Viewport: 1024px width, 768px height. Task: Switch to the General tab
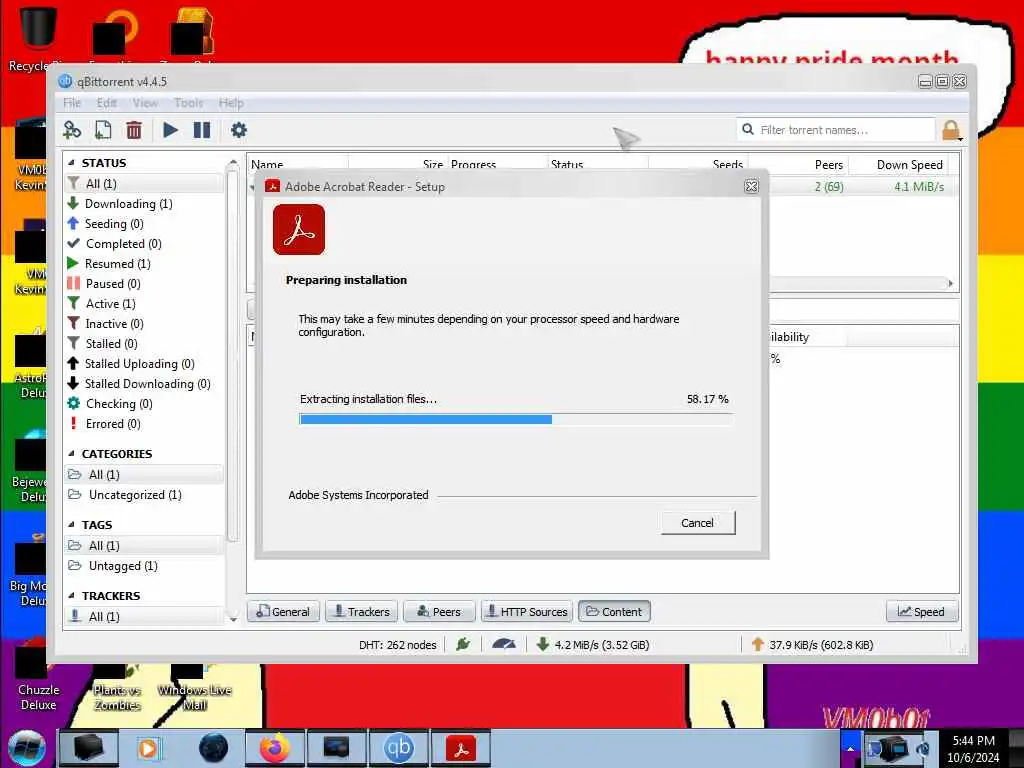[283, 612]
